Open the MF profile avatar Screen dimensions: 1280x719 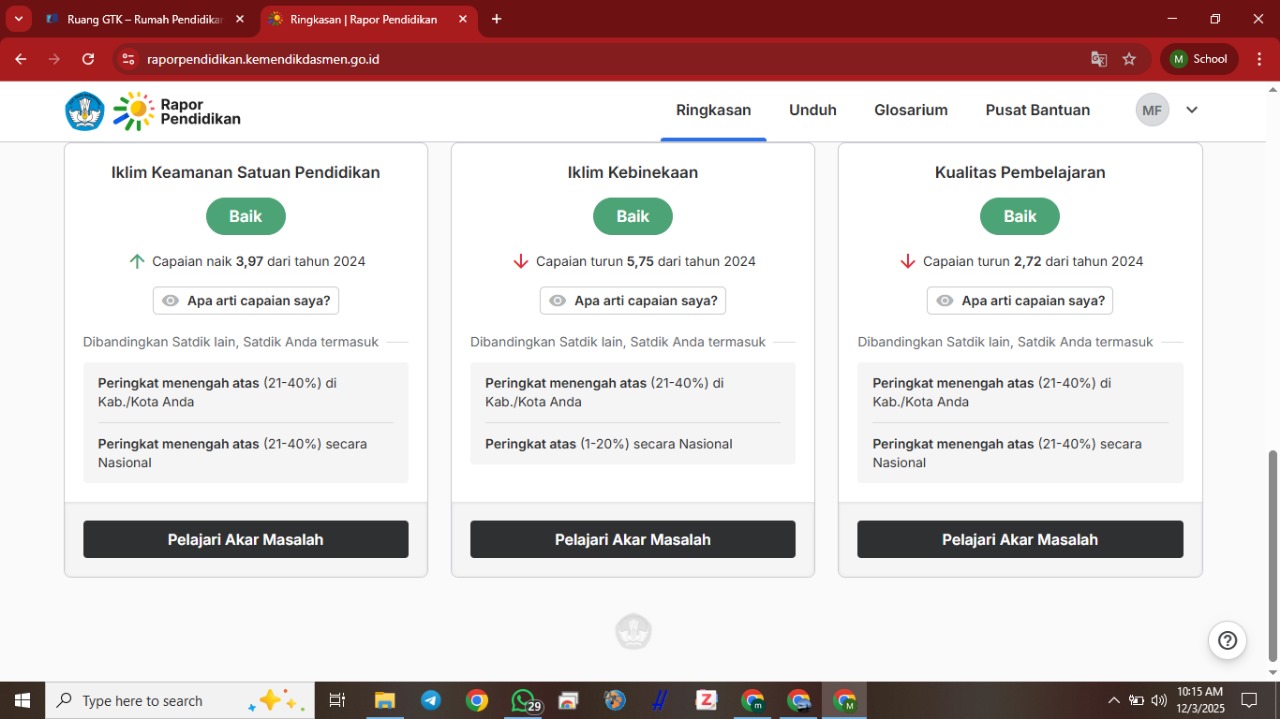pos(1152,110)
